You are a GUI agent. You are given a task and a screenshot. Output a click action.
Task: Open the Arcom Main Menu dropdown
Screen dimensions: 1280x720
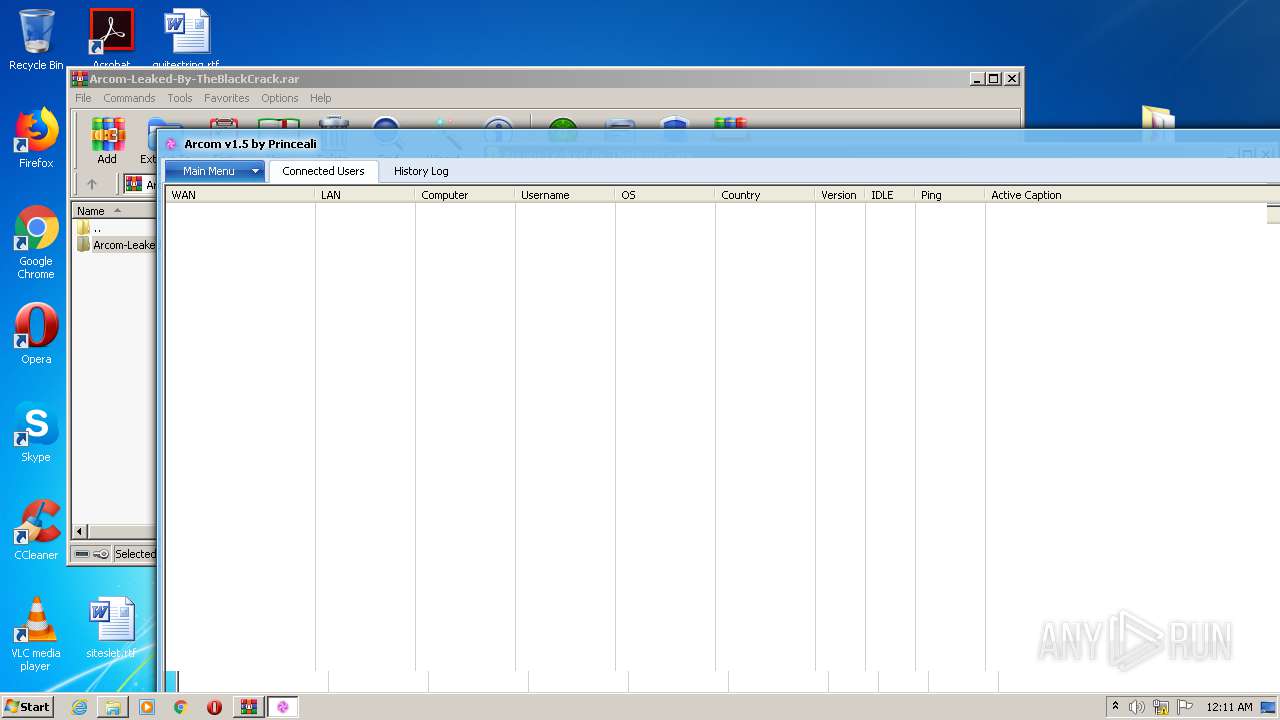pos(215,171)
